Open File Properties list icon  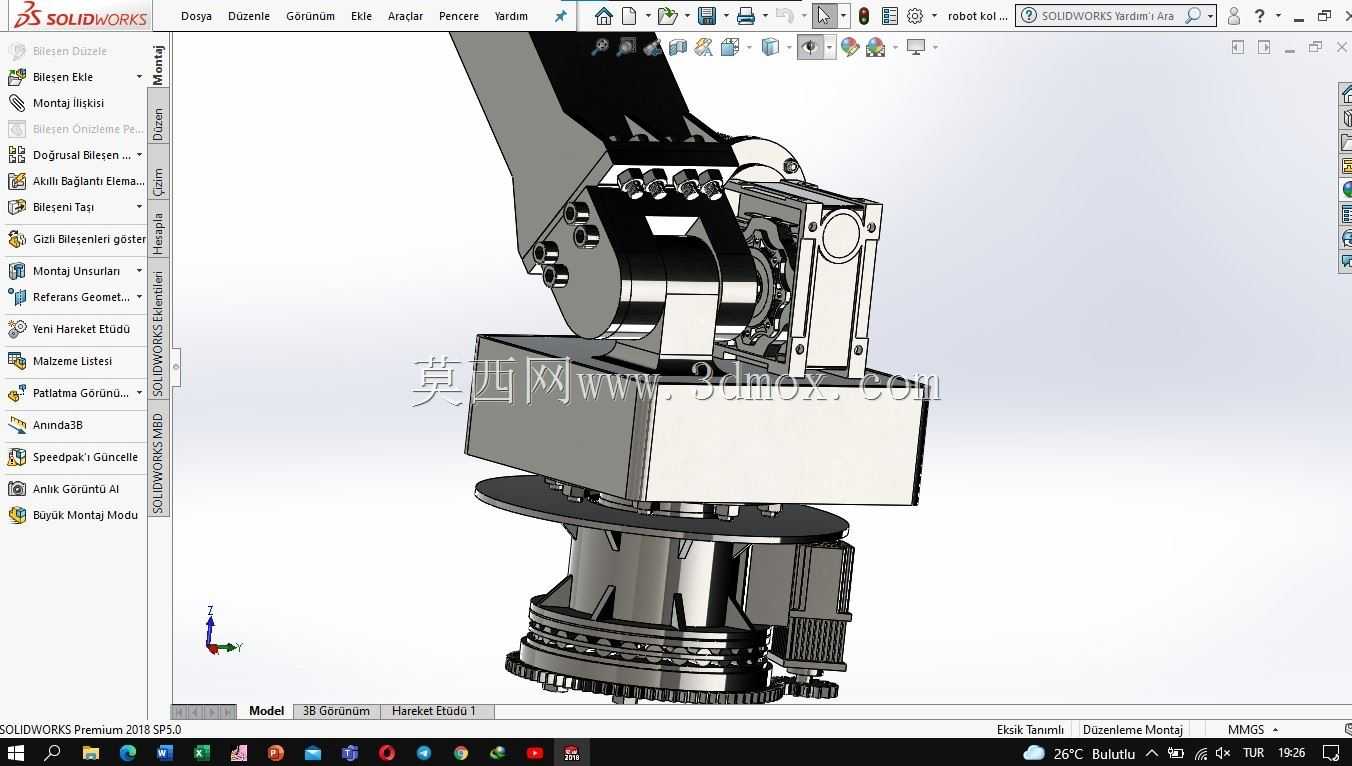[889, 16]
